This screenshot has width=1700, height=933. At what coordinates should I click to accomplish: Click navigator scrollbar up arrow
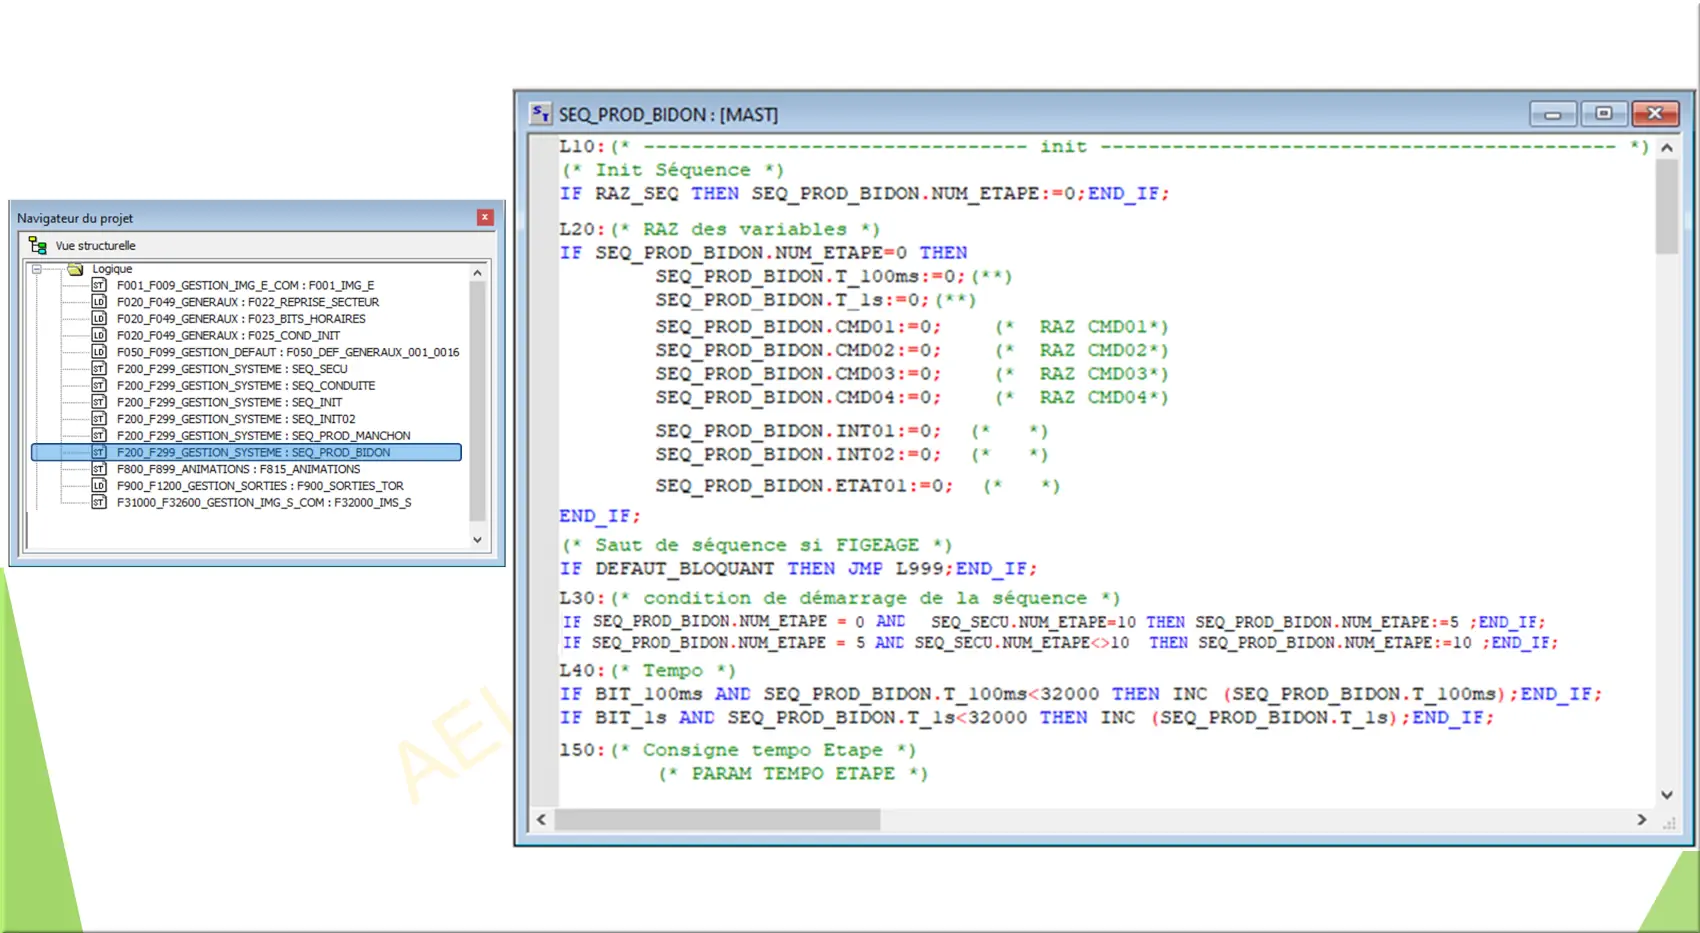point(478,272)
